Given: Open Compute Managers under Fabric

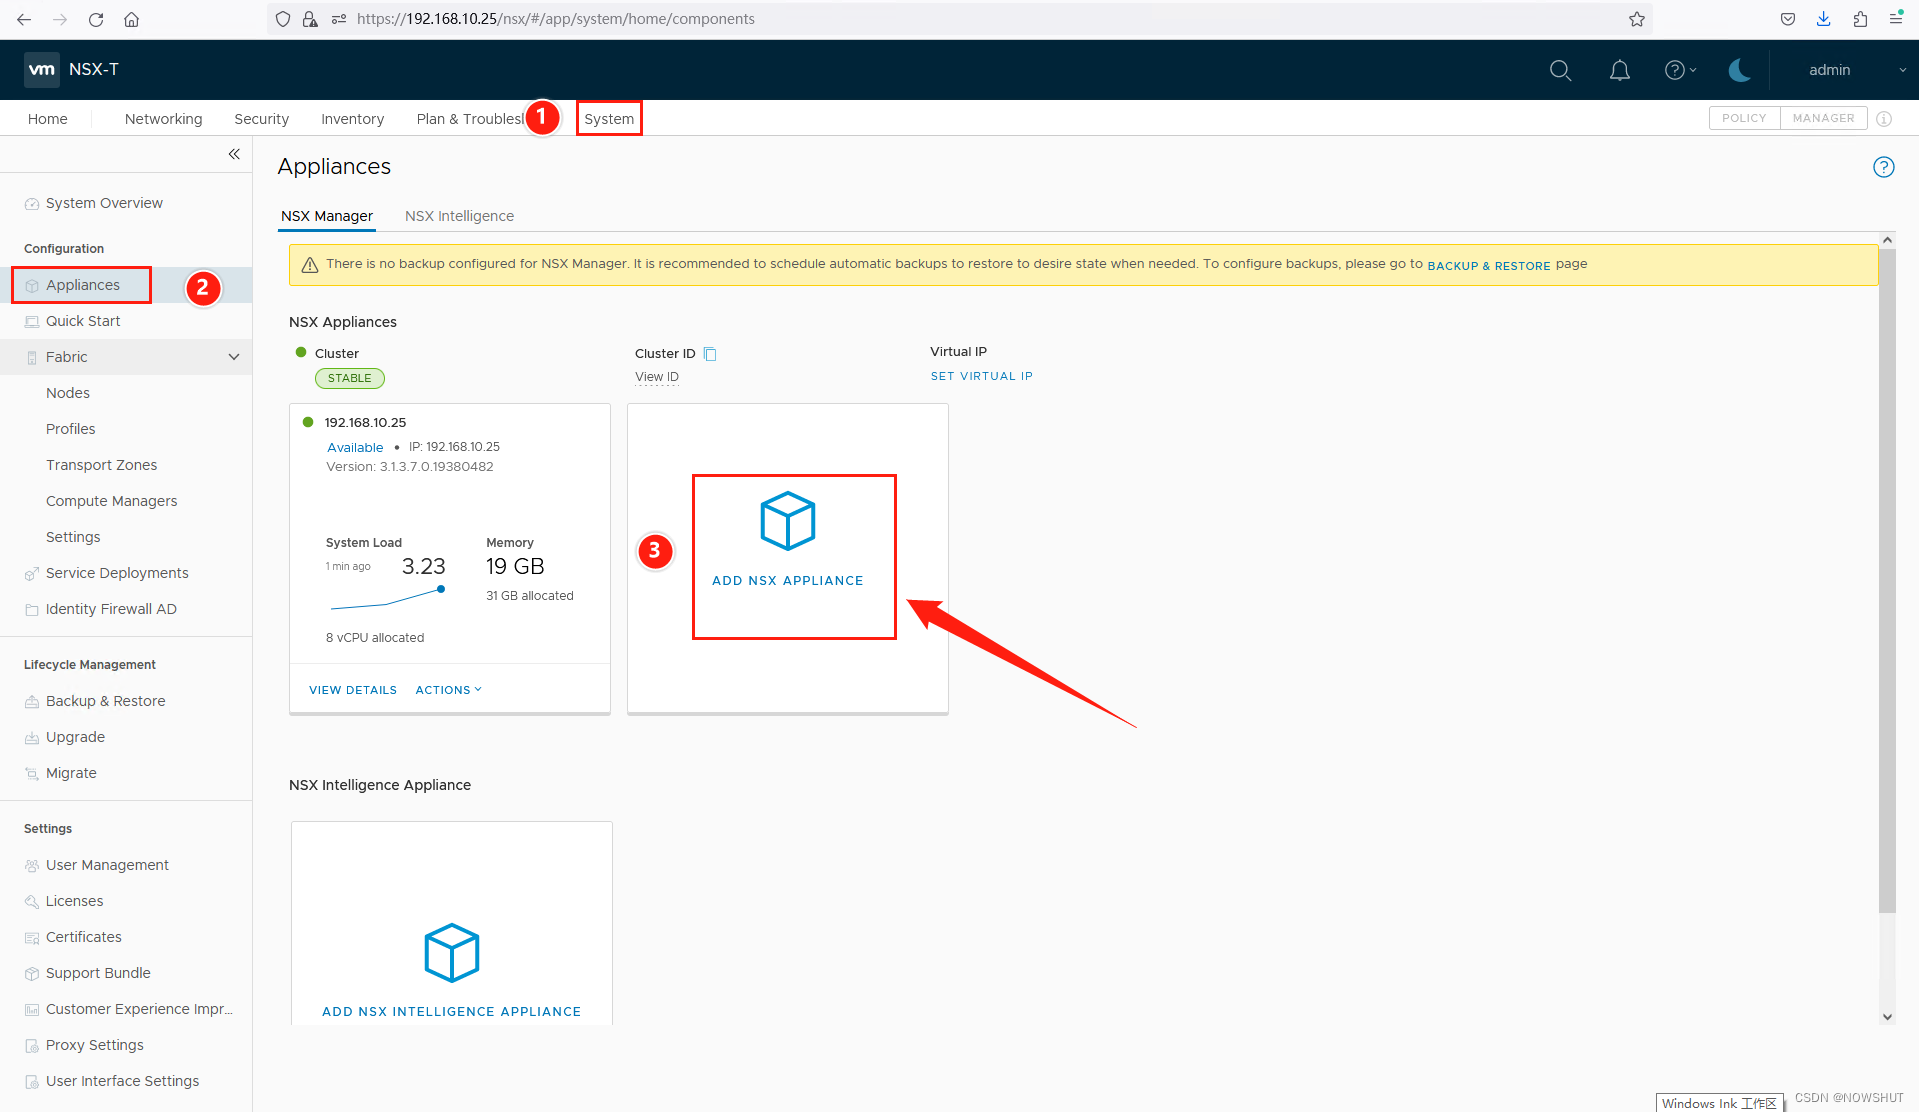Looking at the screenshot, I should pos(112,501).
